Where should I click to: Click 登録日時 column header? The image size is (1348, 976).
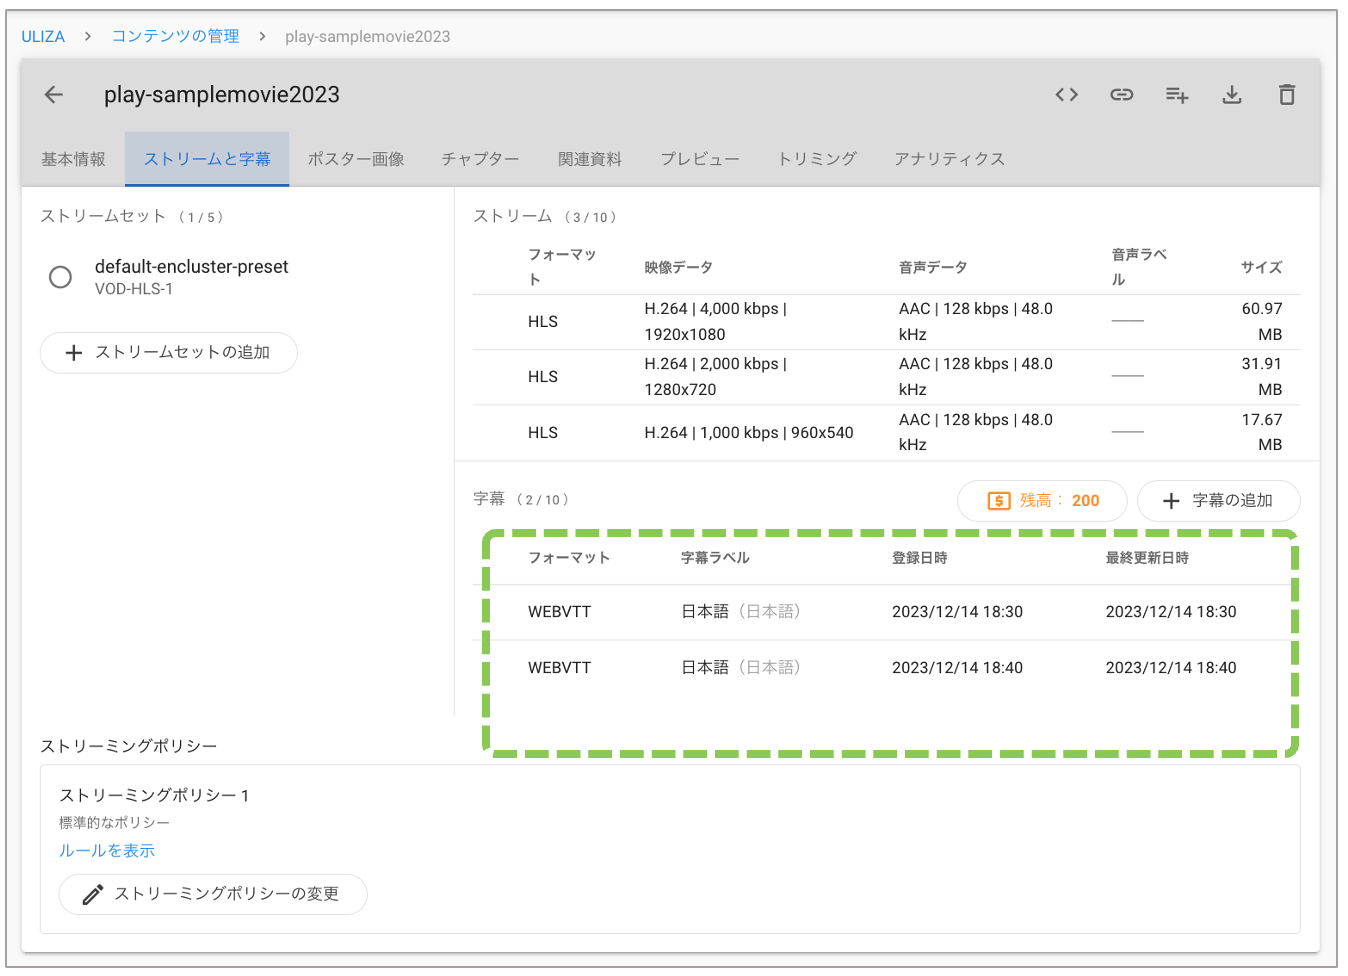(920, 558)
